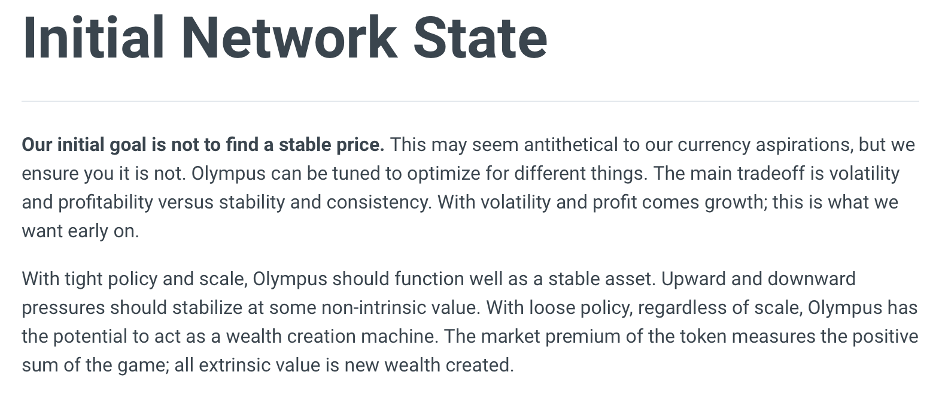The height and width of the screenshot is (418, 936).
Task: Click the horizontal divider below the heading
Action: tap(470, 102)
